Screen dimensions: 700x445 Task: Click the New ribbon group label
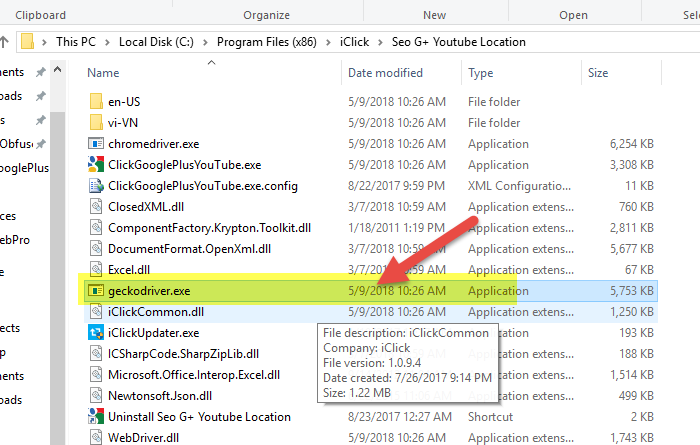tap(434, 15)
